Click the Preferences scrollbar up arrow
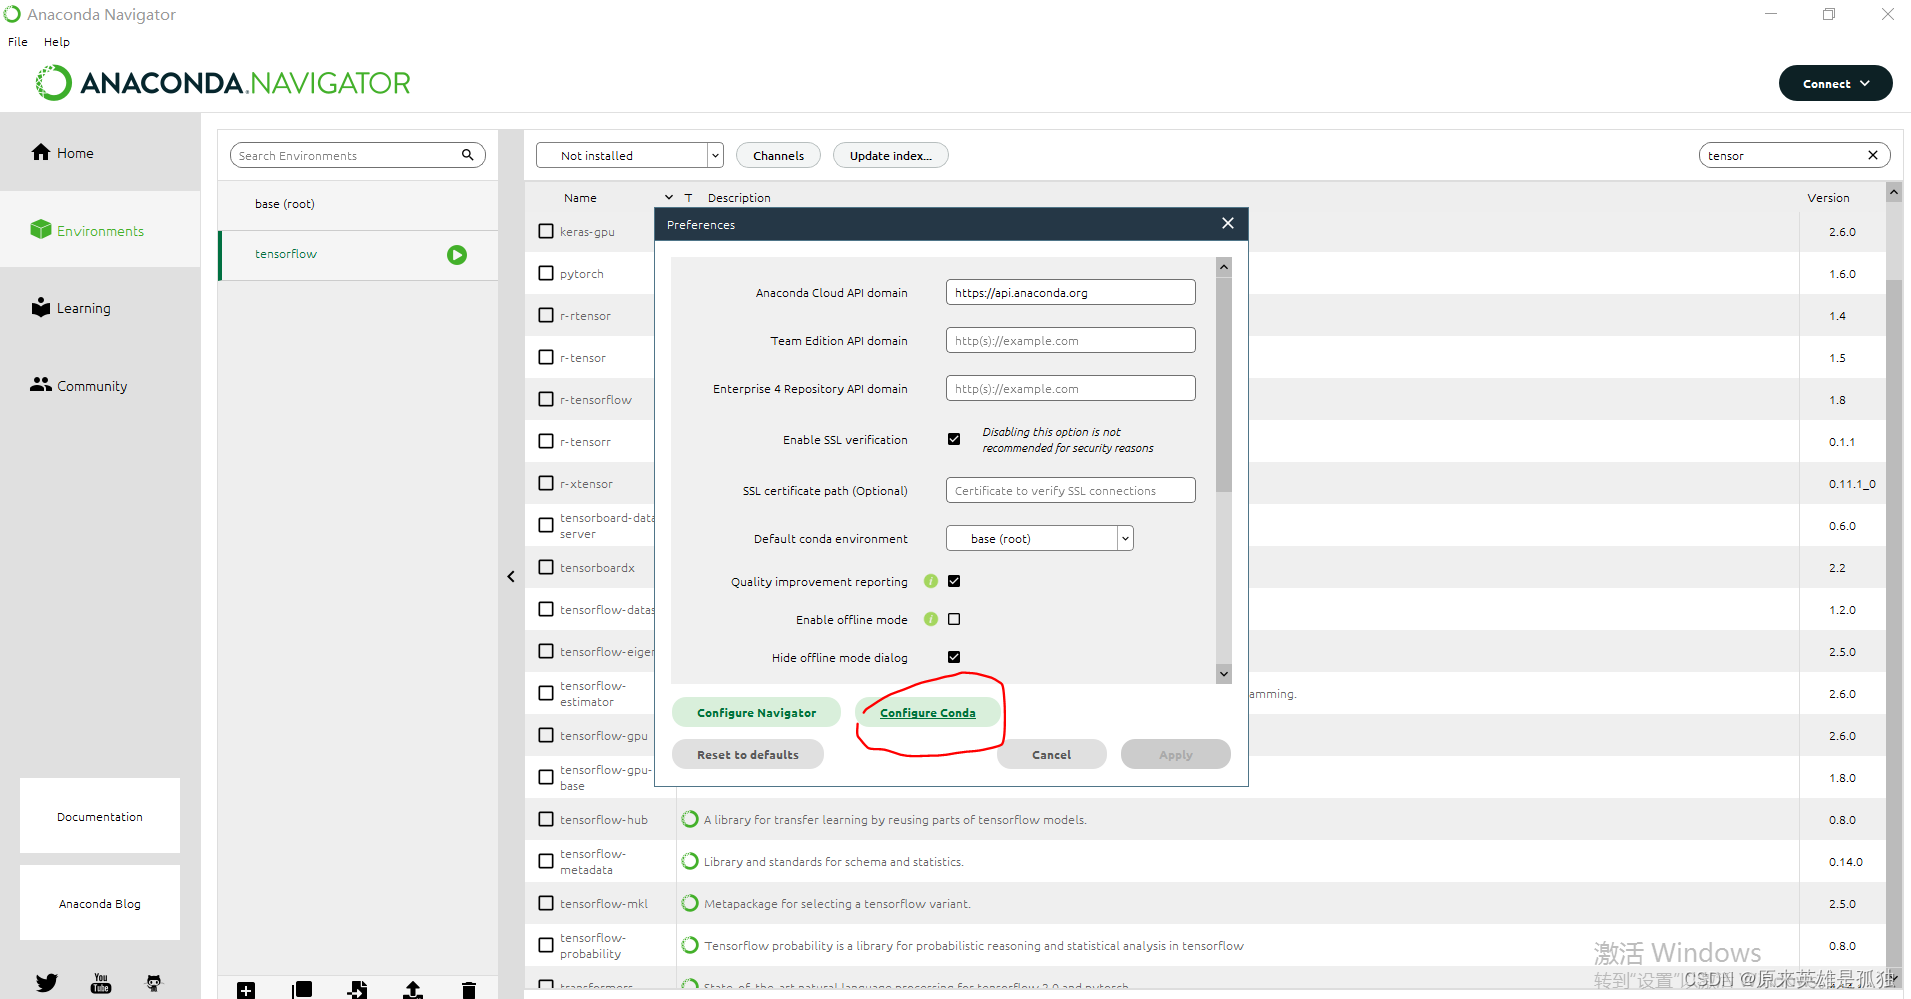 point(1224,267)
